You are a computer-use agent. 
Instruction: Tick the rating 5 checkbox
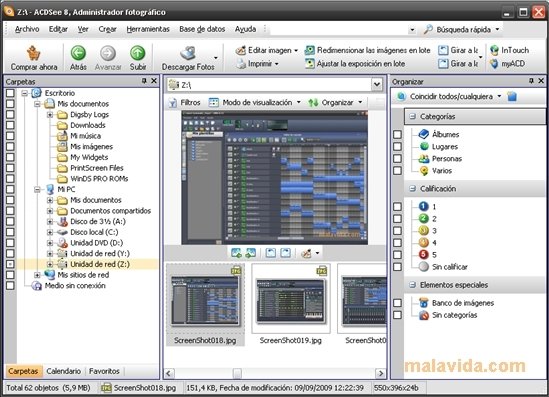[397, 255]
